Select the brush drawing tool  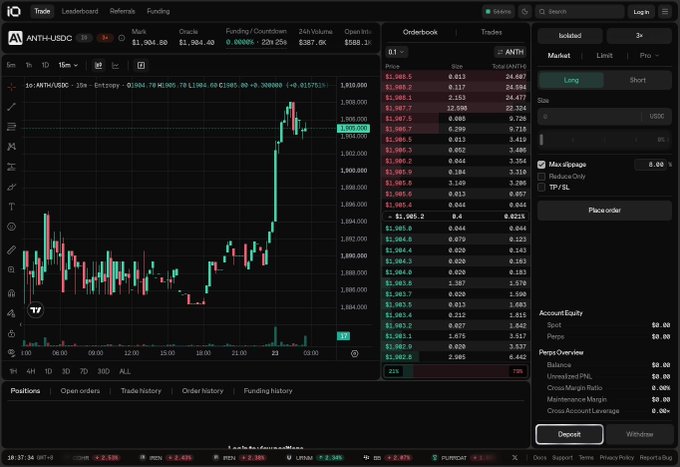click(12, 187)
